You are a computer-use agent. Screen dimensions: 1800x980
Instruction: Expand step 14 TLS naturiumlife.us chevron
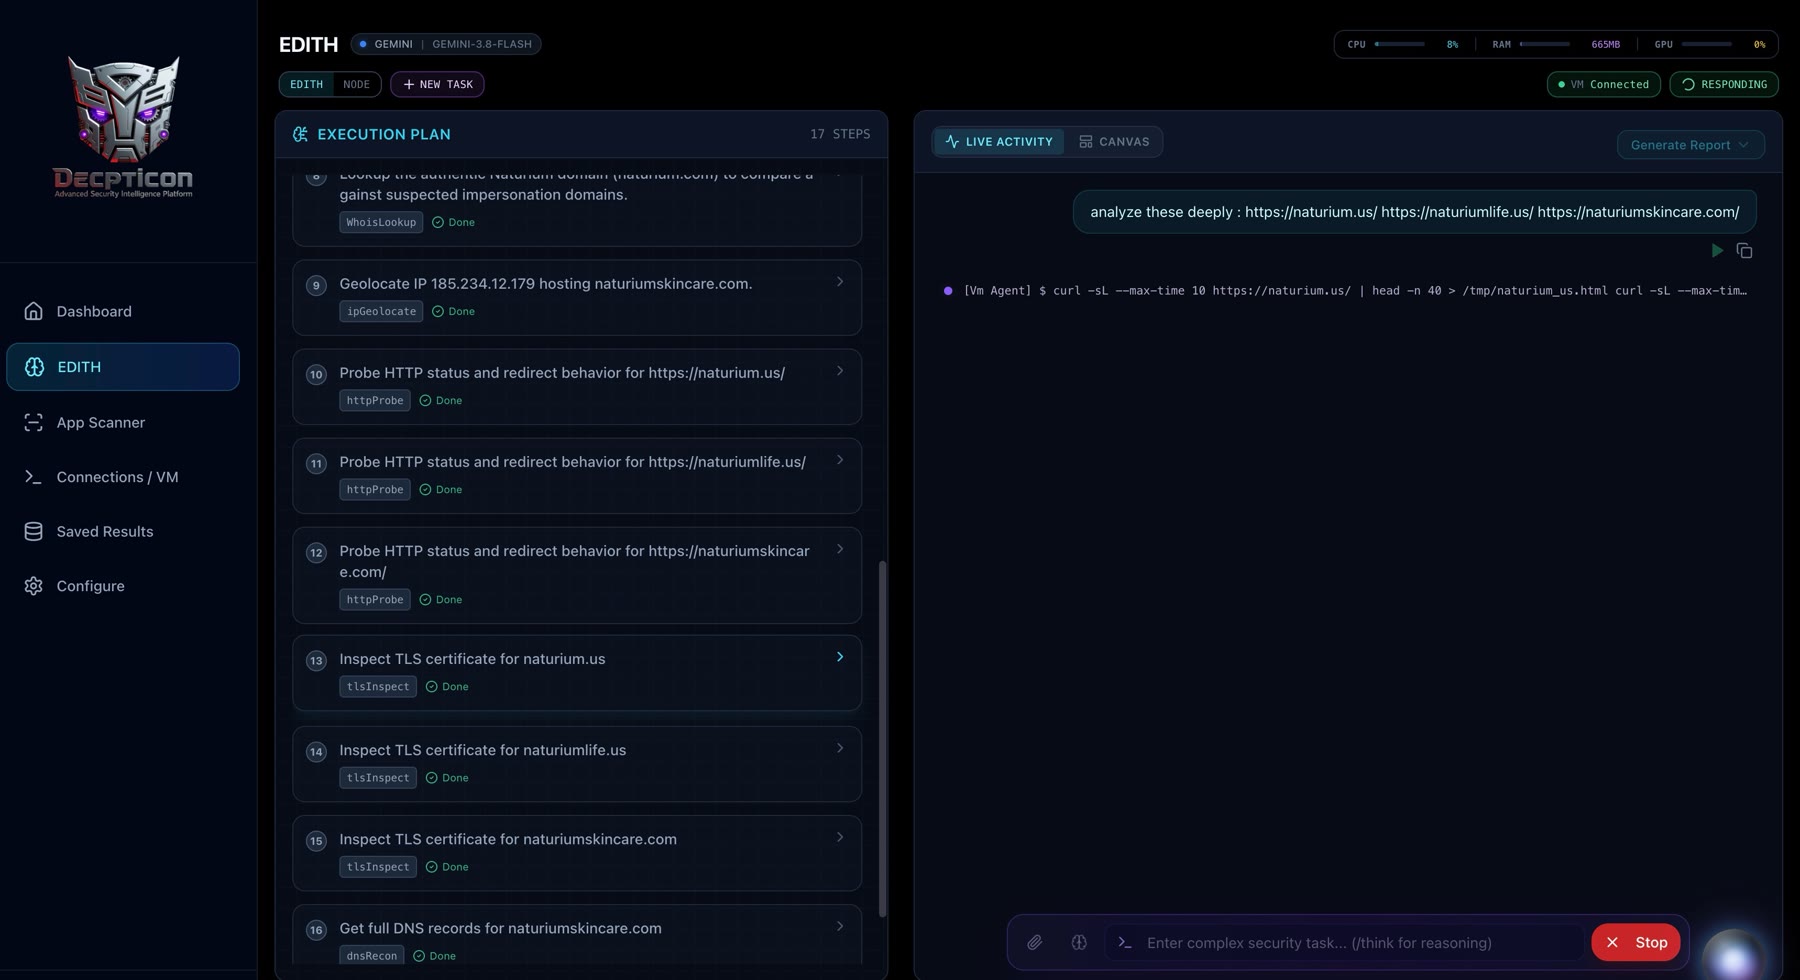(x=840, y=748)
